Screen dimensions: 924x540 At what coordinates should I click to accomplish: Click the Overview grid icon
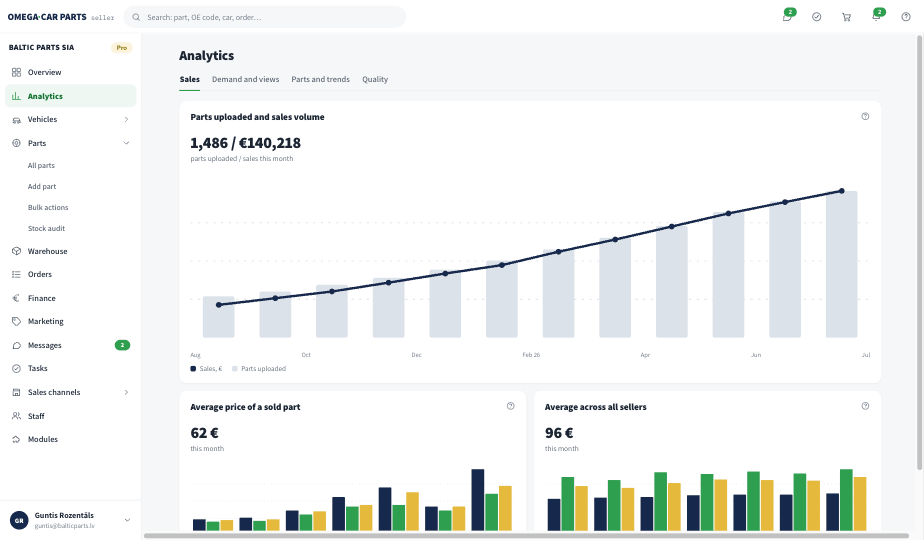(16, 73)
